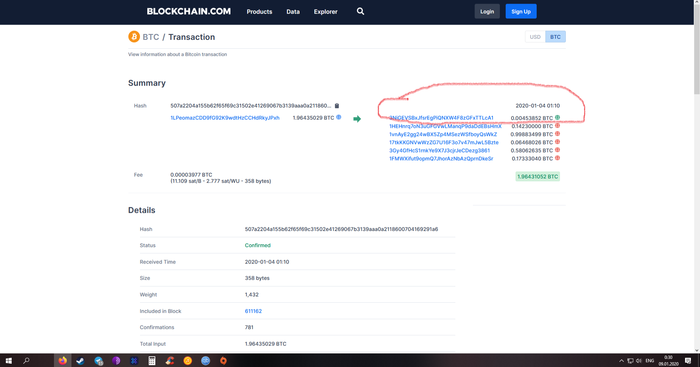This screenshot has height=367, width=700.
Task: Click the Firefox taskbar icon
Action: click(x=62, y=361)
